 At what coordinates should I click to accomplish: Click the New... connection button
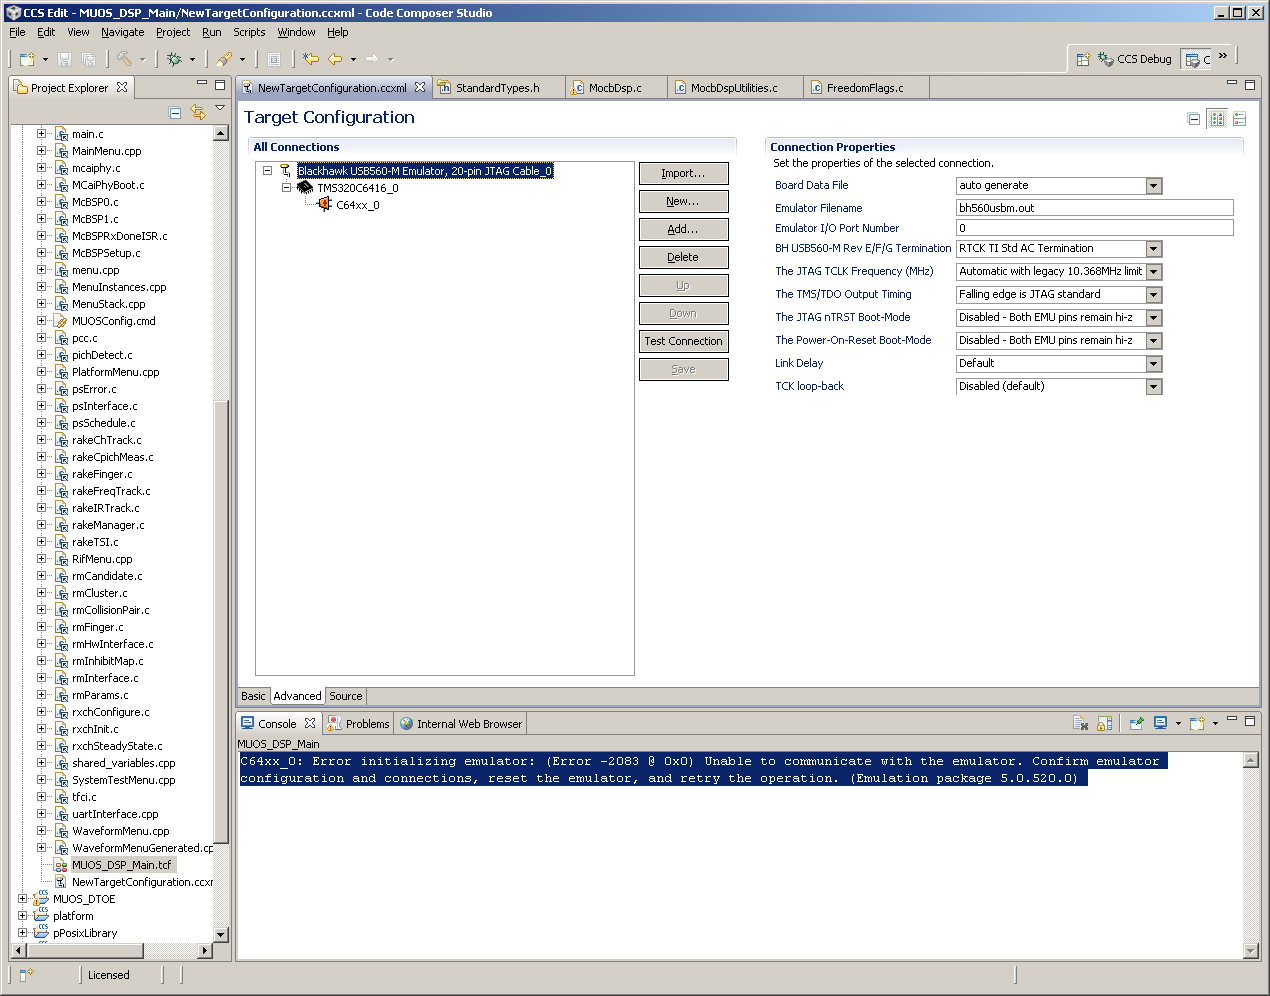[x=683, y=202]
